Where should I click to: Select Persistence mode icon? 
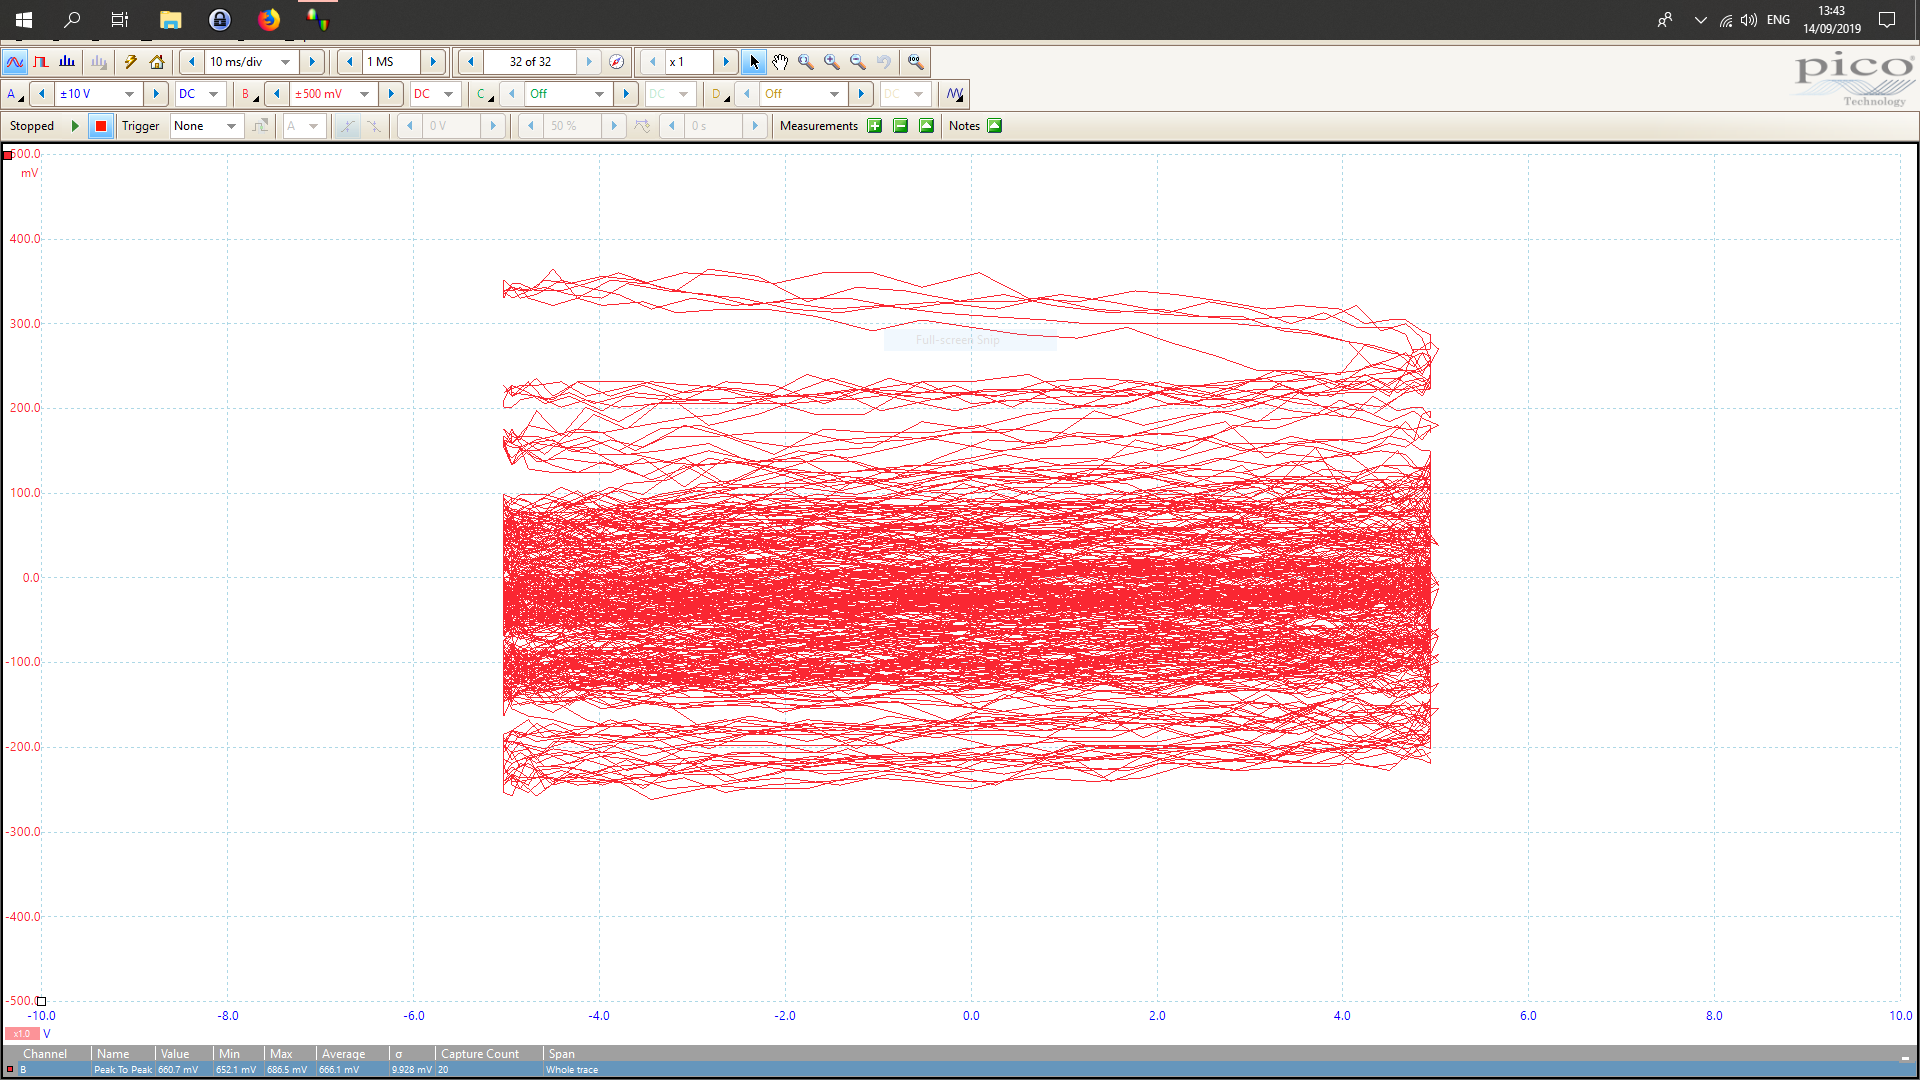41,62
